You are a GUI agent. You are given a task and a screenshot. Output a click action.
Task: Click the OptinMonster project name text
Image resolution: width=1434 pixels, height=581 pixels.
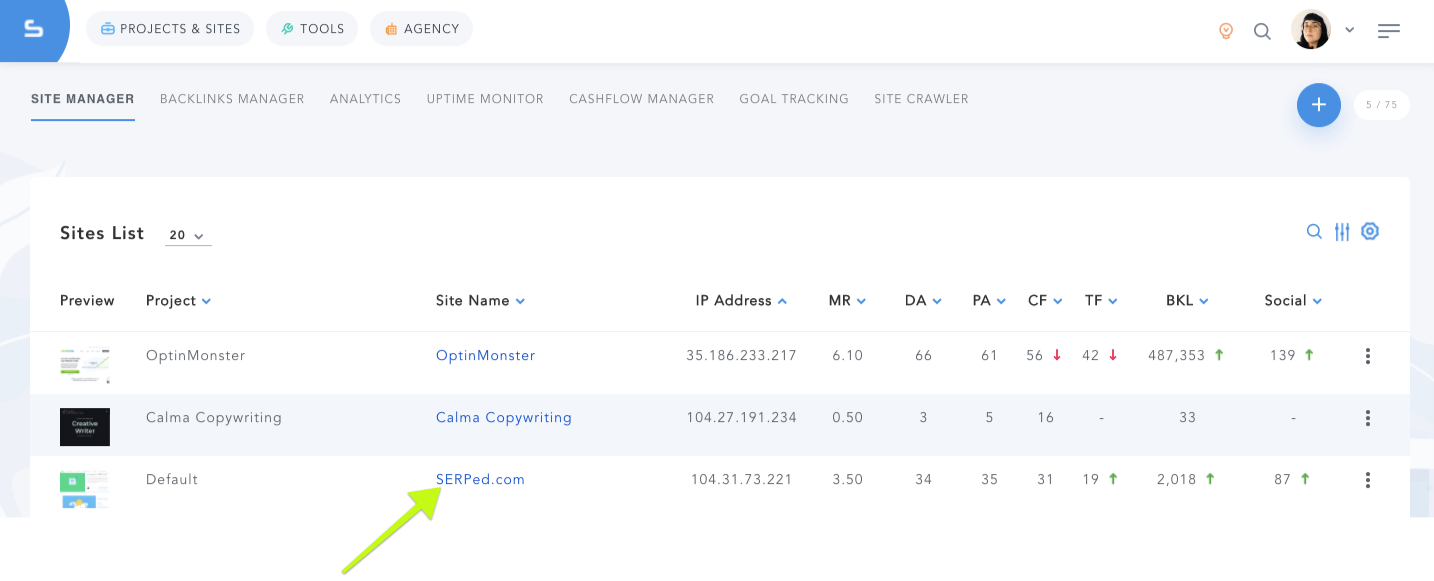point(196,356)
